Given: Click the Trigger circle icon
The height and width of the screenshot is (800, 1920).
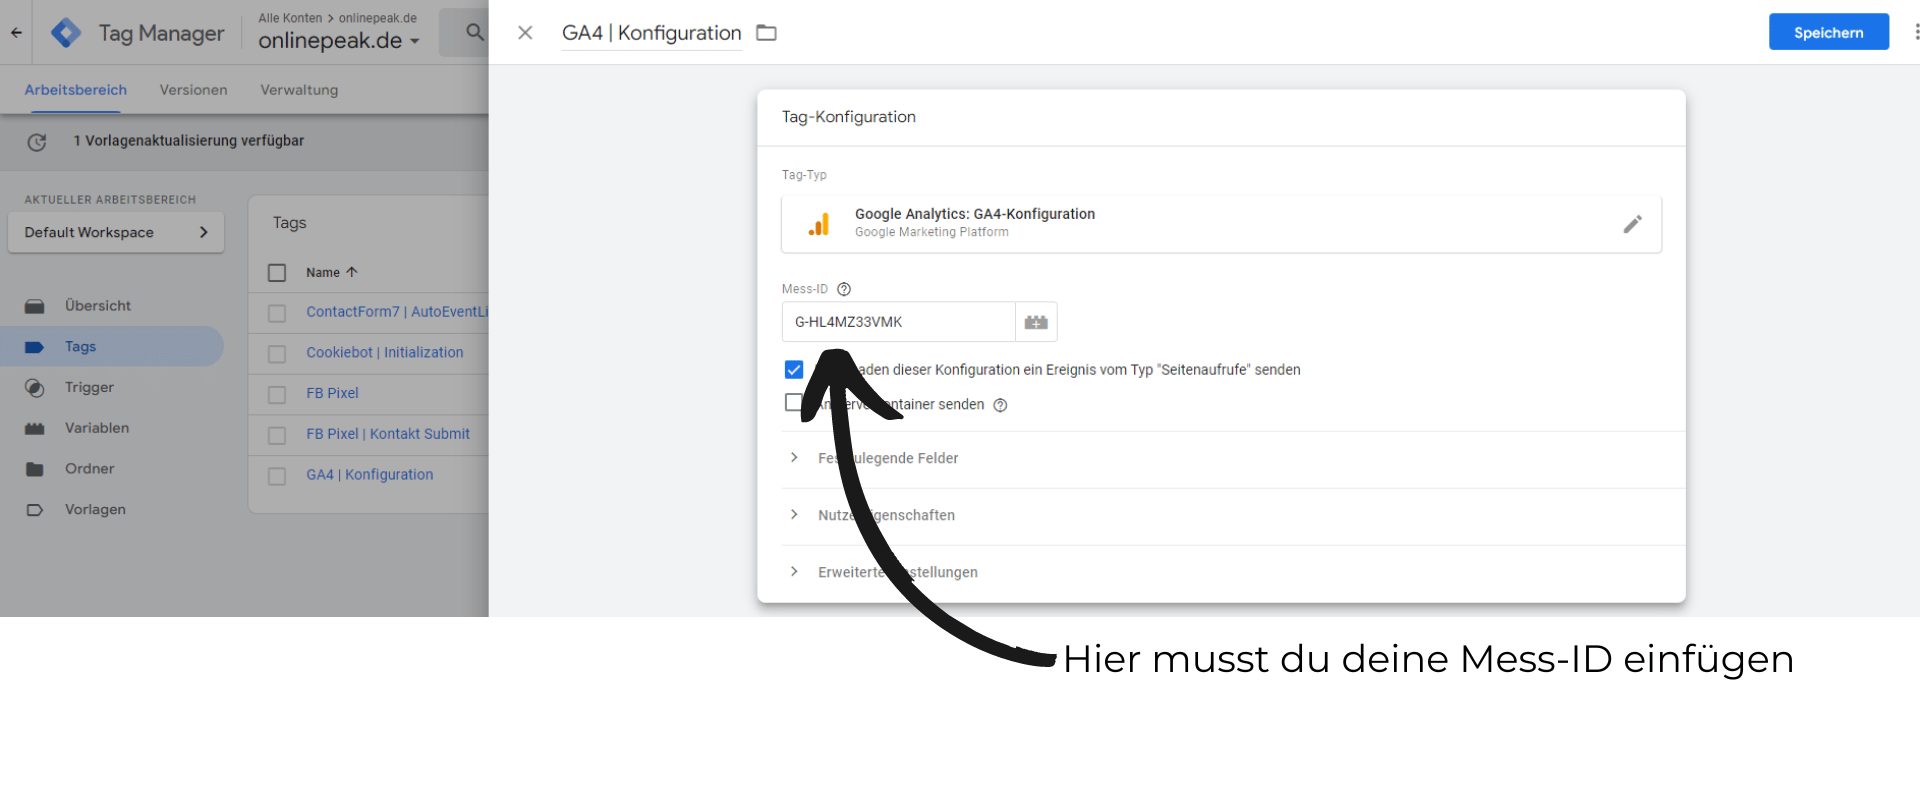Looking at the screenshot, I should (35, 388).
